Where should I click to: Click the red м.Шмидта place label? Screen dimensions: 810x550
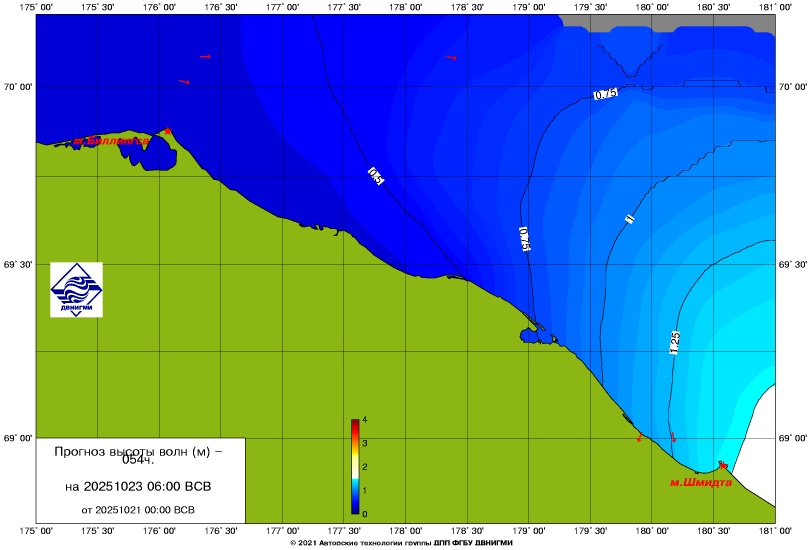point(700,482)
